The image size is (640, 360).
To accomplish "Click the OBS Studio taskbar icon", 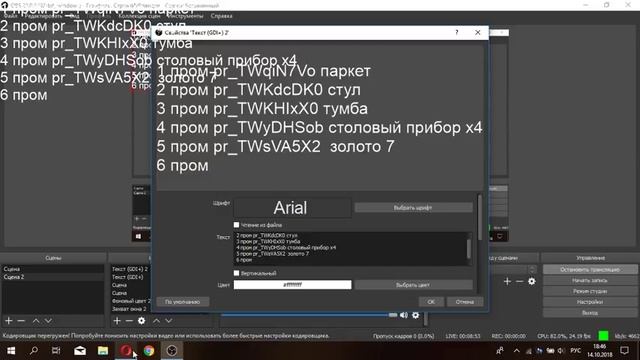I will [x=172, y=351].
